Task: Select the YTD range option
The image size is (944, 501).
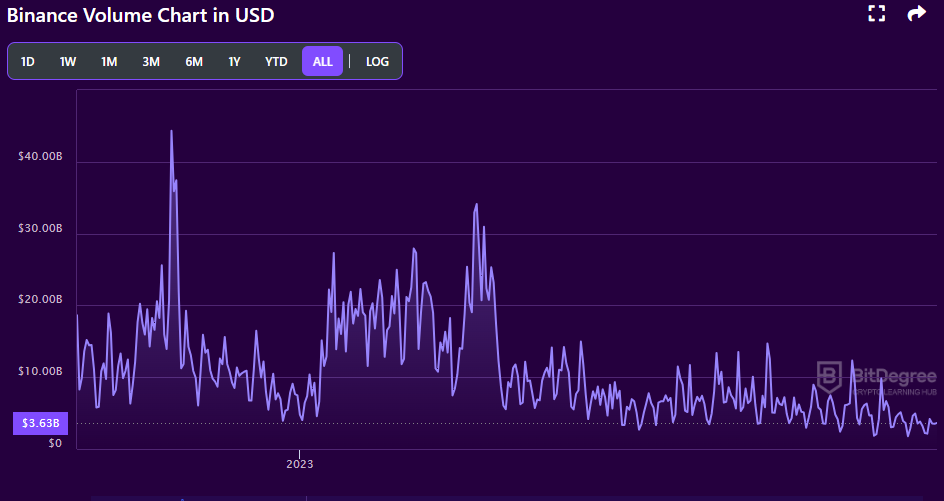Action: pyautogui.click(x=276, y=61)
